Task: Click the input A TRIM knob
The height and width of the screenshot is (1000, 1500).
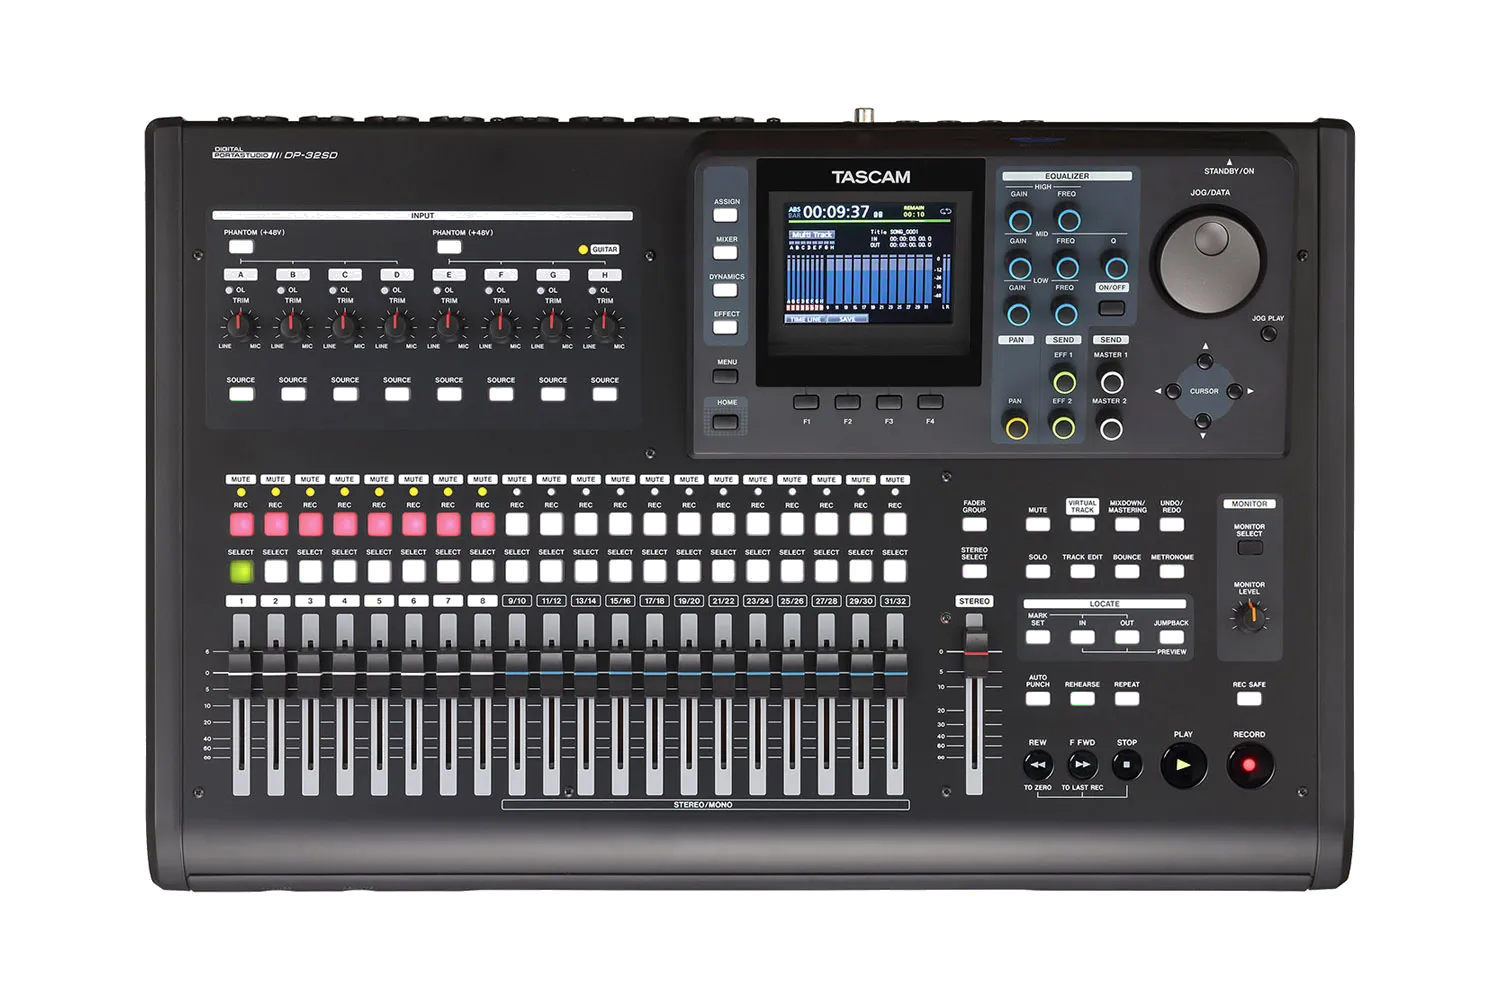Action: pyautogui.click(x=241, y=325)
